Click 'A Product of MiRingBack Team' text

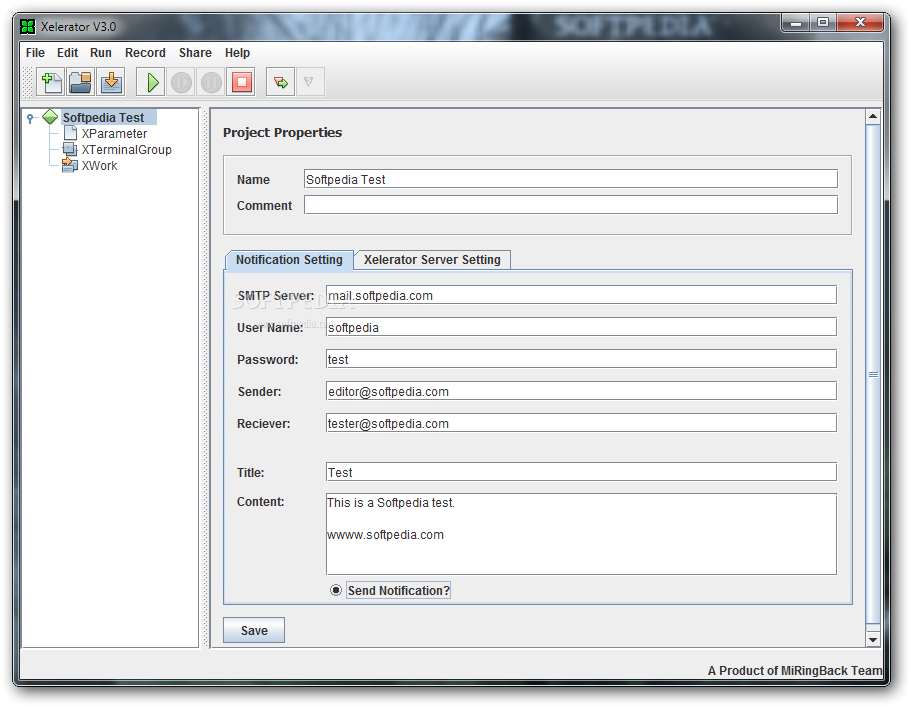point(794,670)
